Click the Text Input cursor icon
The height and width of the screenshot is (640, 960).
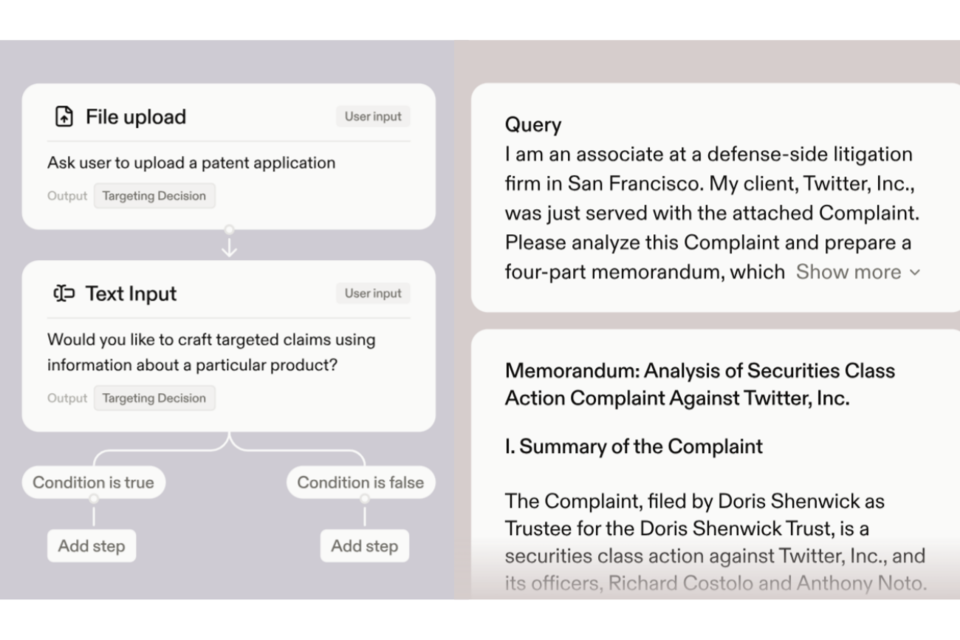click(x=64, y=294)
